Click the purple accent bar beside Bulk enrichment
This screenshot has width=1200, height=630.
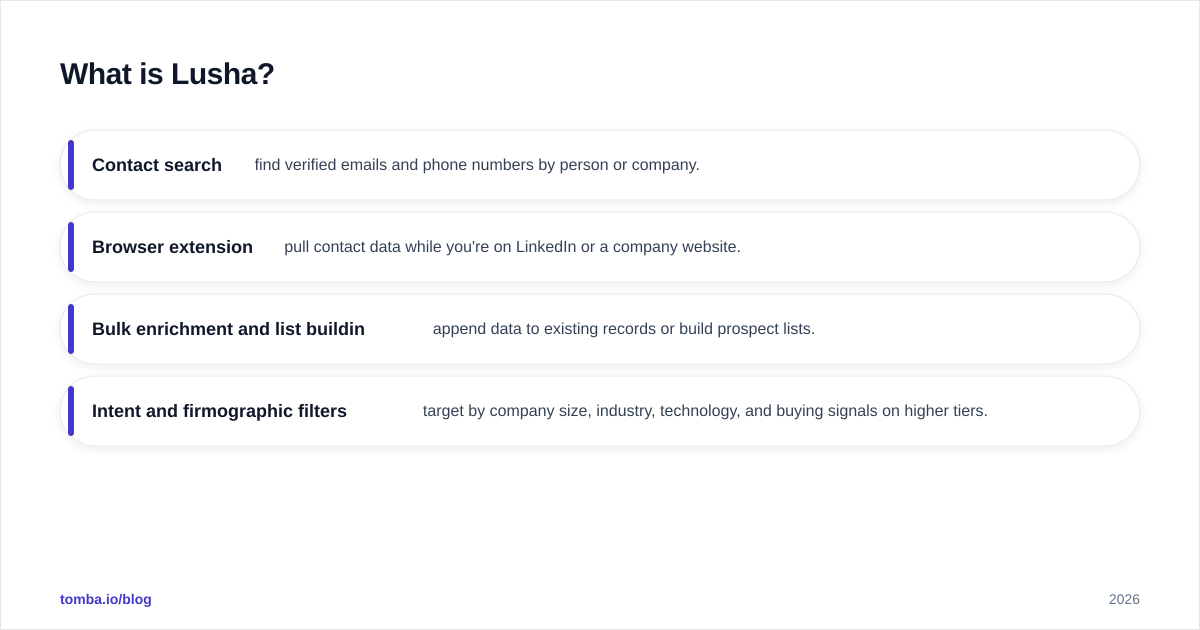coord(71,329)
